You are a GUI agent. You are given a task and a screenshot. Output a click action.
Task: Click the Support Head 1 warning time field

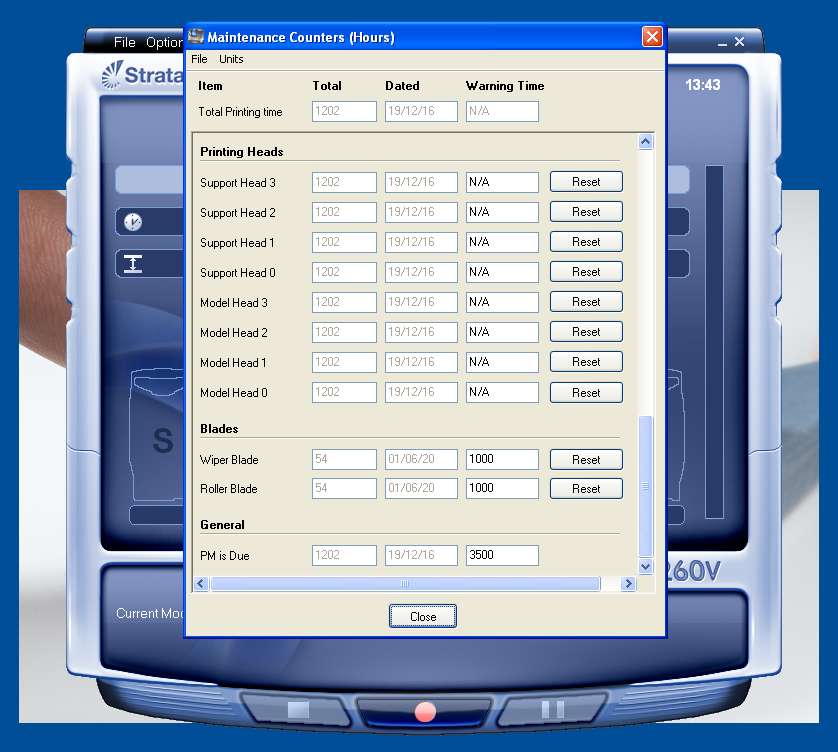(x=502, y=242)
